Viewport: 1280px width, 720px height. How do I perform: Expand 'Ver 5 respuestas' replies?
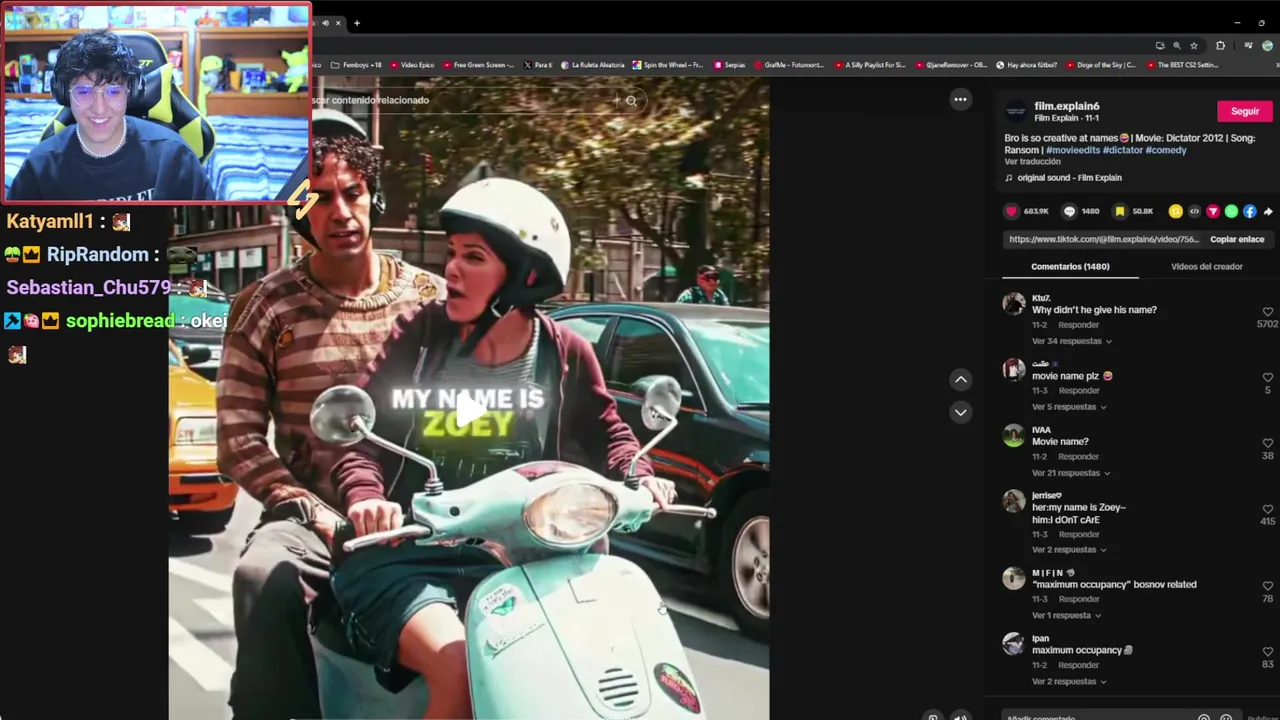tap(1069, 407)
